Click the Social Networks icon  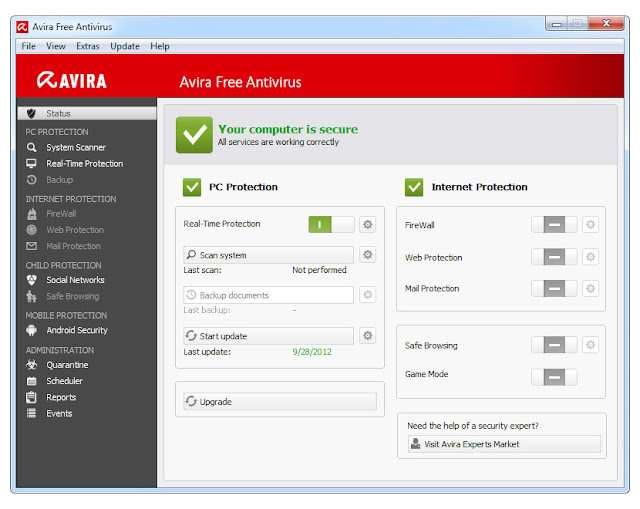click(x=31, y=280)
